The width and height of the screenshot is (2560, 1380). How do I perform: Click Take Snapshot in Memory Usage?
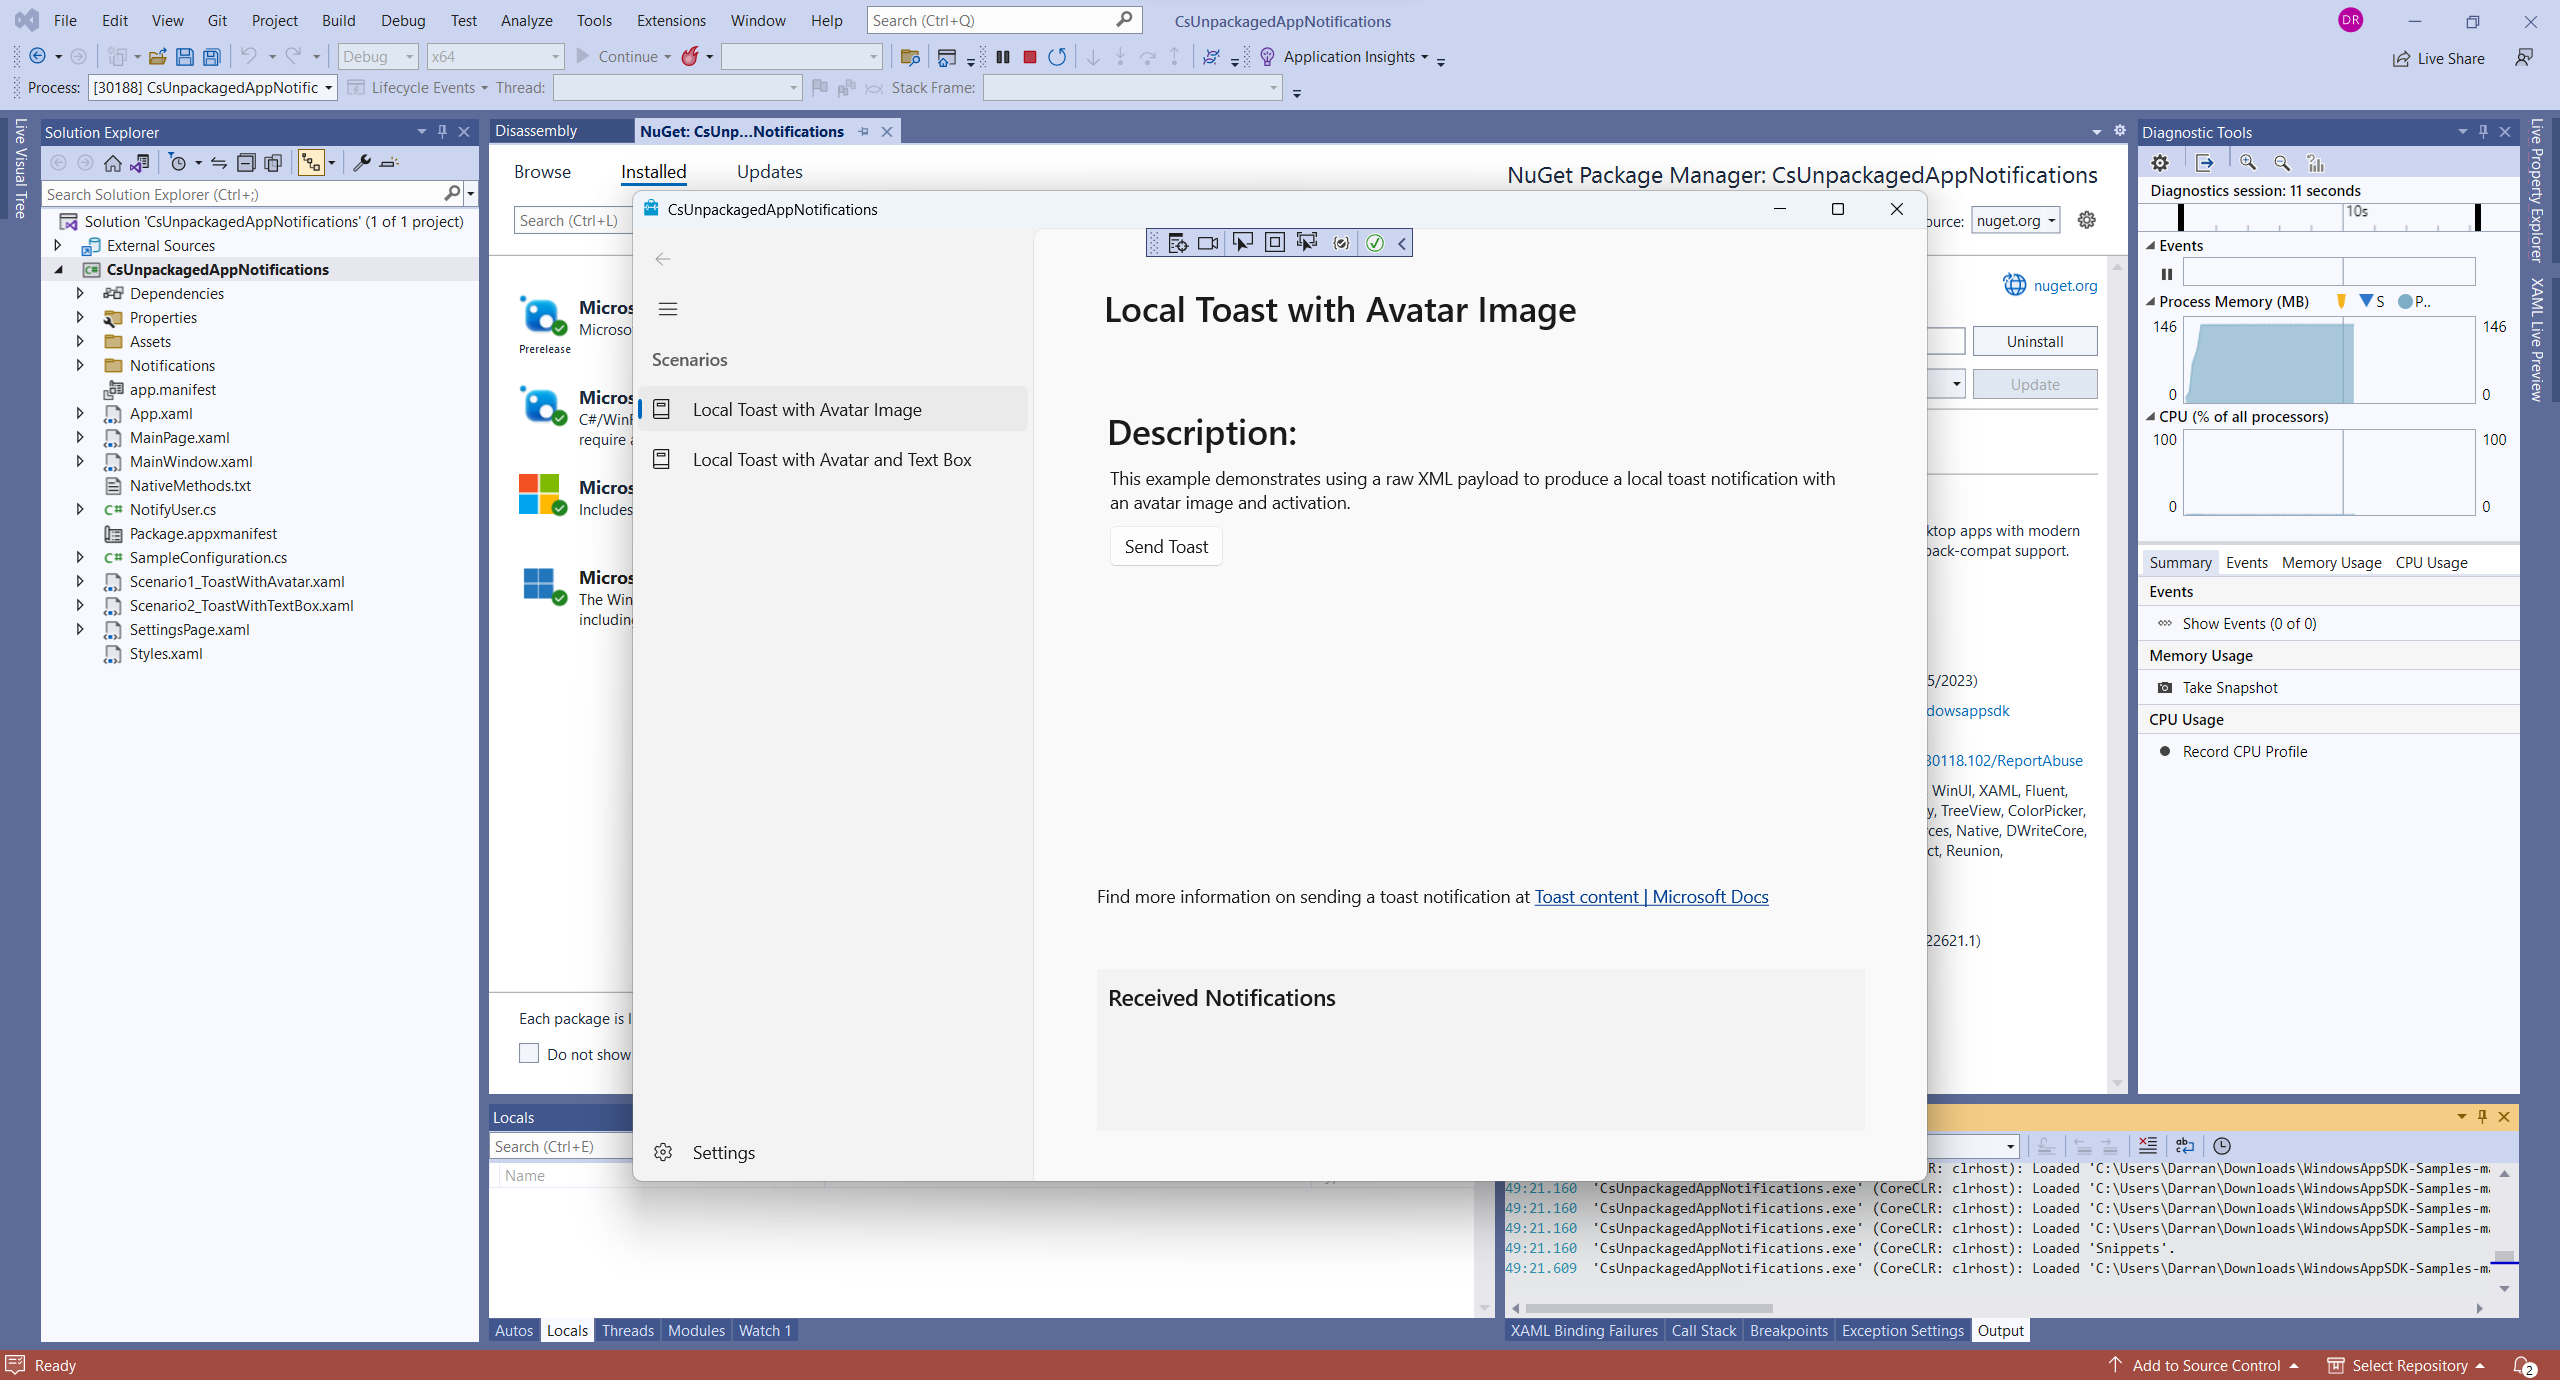point(2230,688)
